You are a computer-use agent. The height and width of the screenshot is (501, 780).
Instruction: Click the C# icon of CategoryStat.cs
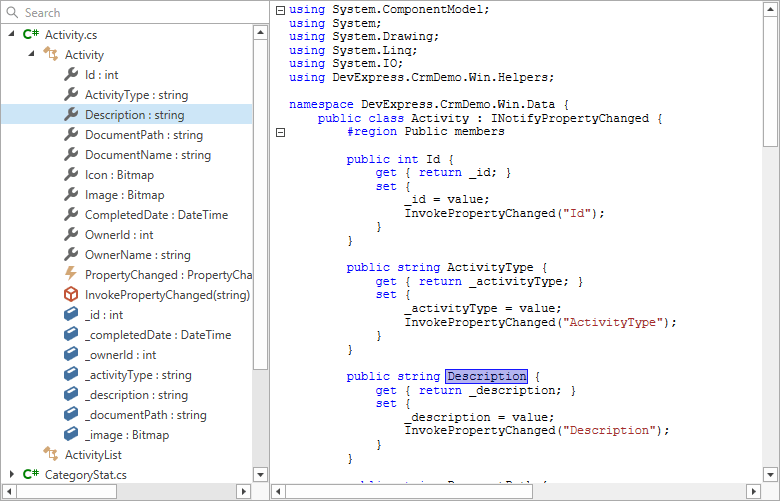pos(31,474)
